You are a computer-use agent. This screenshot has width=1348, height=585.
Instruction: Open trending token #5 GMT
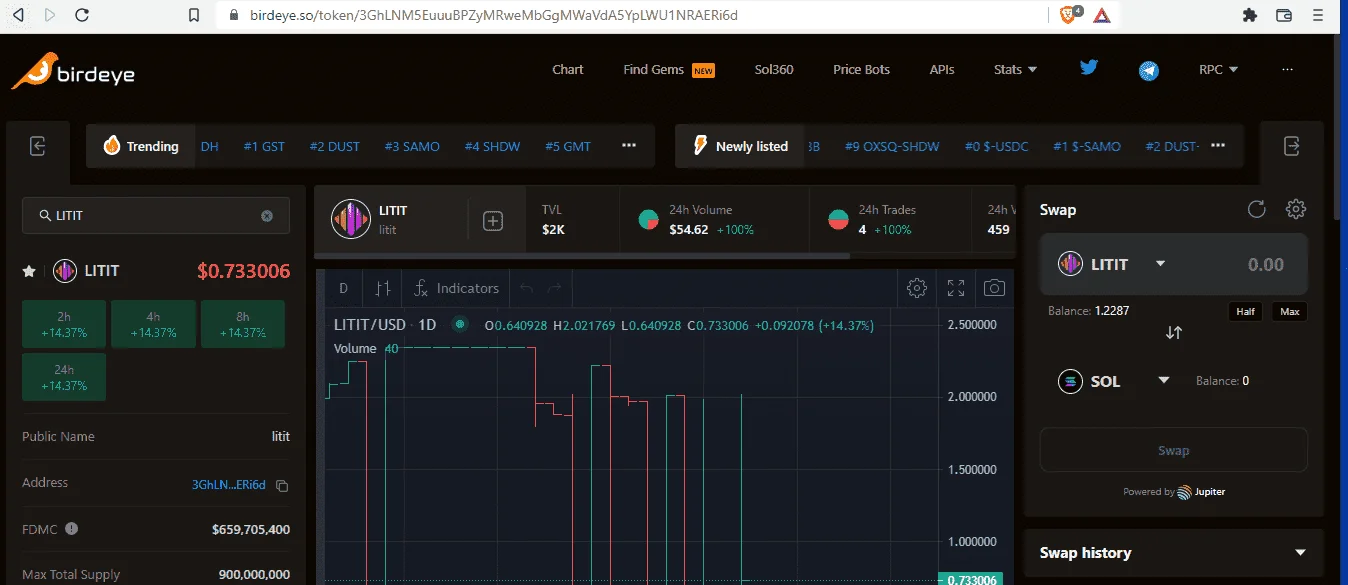[568, 146]
